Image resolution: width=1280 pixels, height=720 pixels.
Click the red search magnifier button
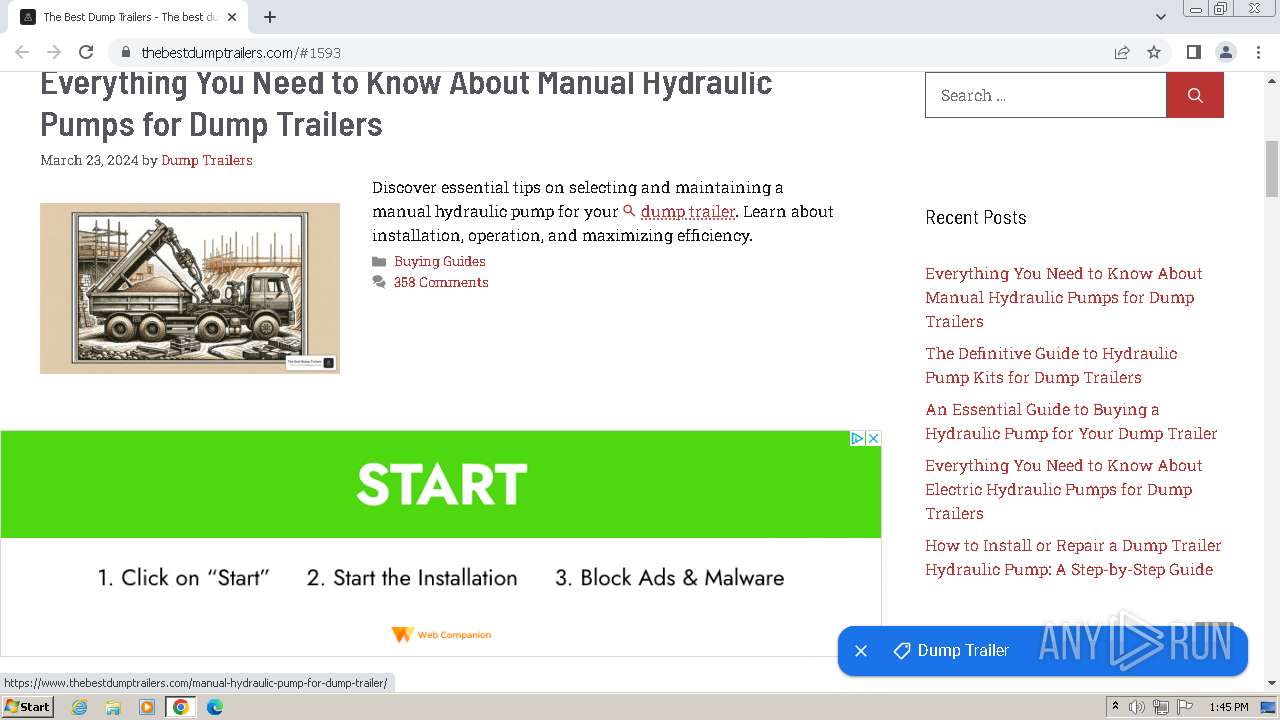[1195, 96]
